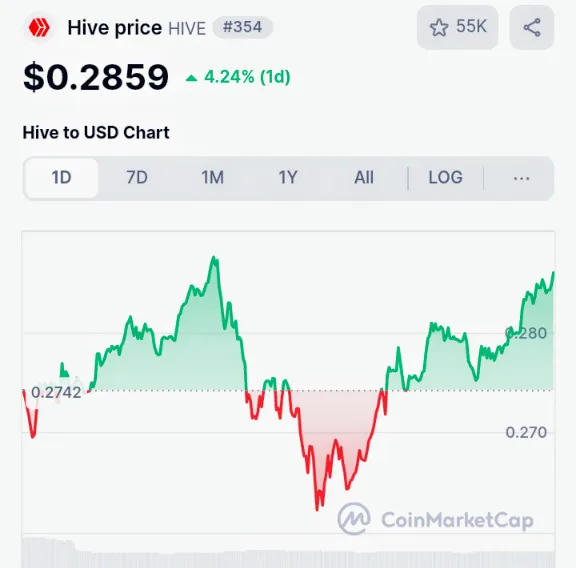The width and height of the screenshot is (576, 568).
Task: Select the 1D chart range tab
Action: click(61, 178)
